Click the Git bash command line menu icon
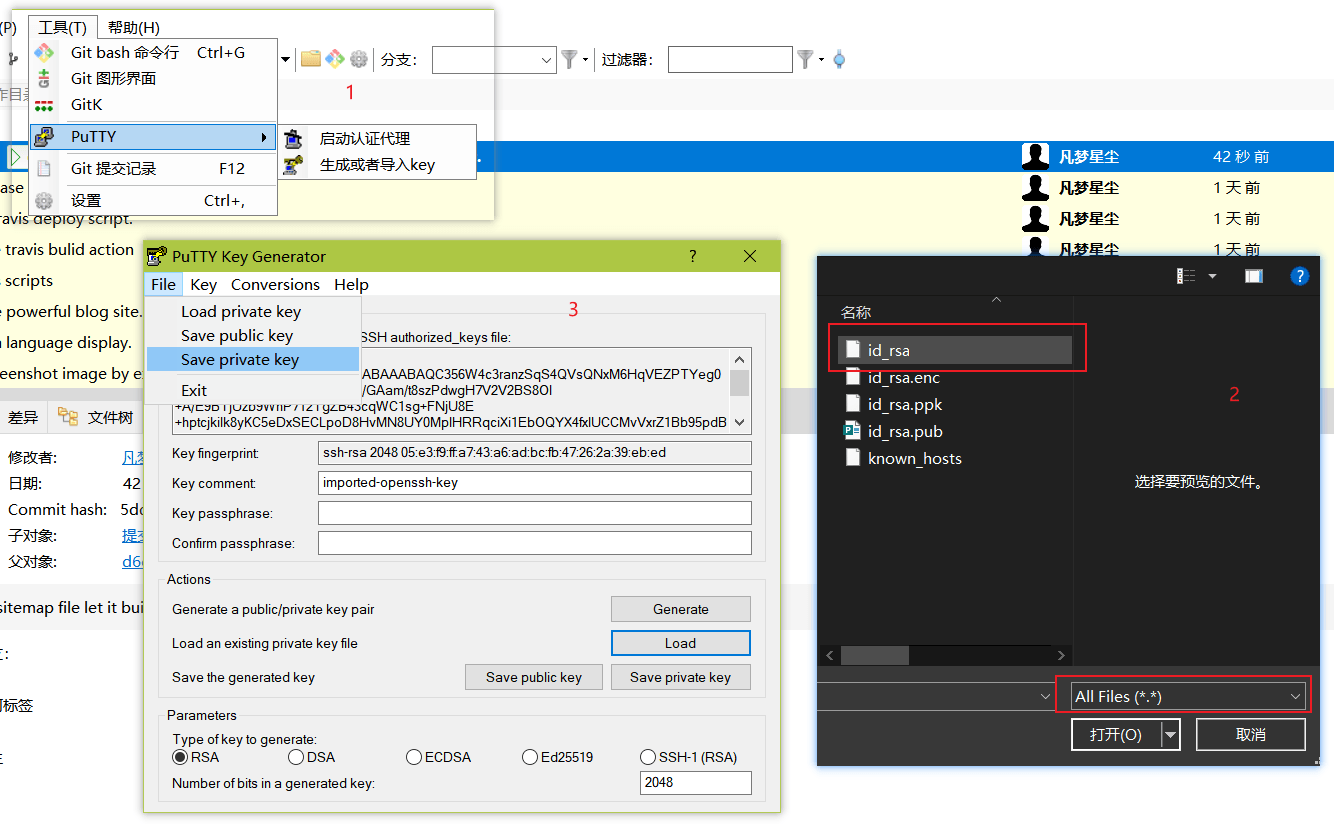This screenshot has width=1334, height=824. pos(44,53)
